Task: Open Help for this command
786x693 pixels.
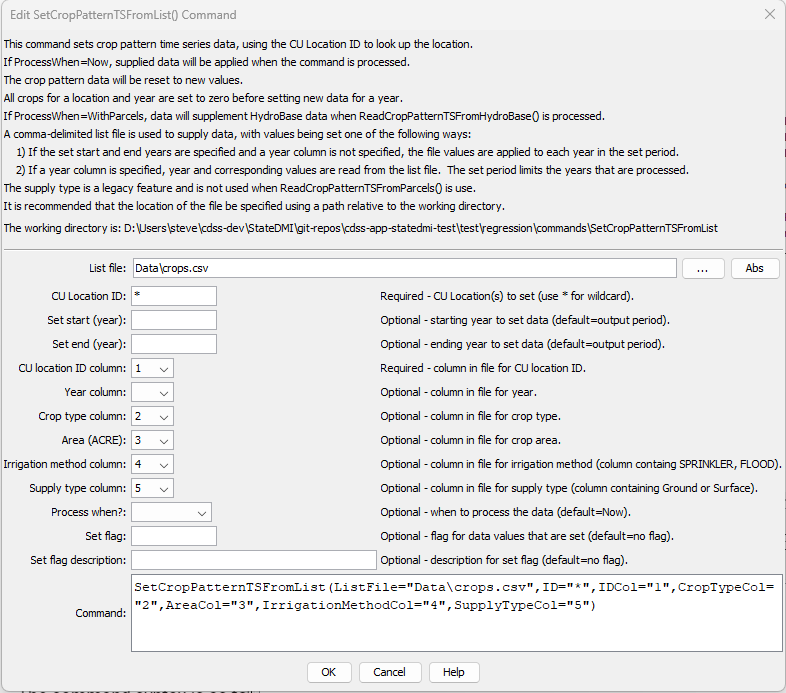Action: [454, 672]
